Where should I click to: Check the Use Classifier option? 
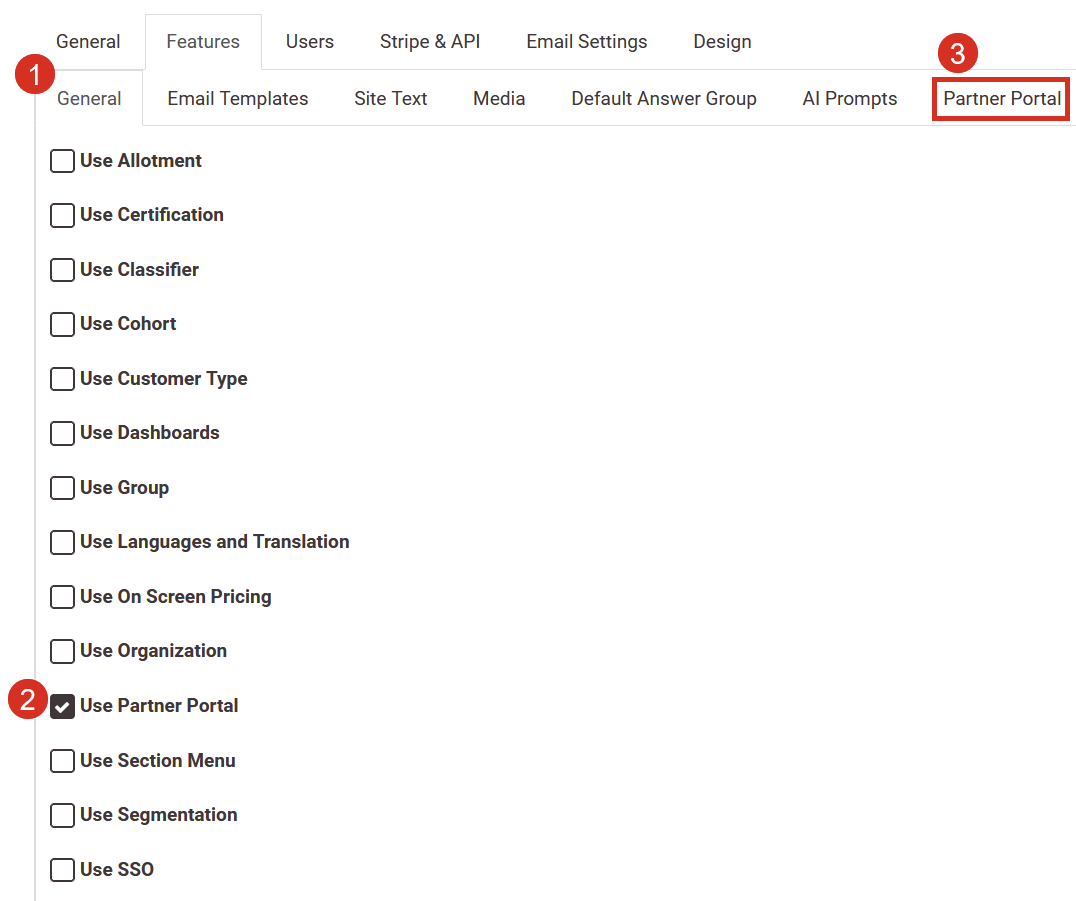63,270
